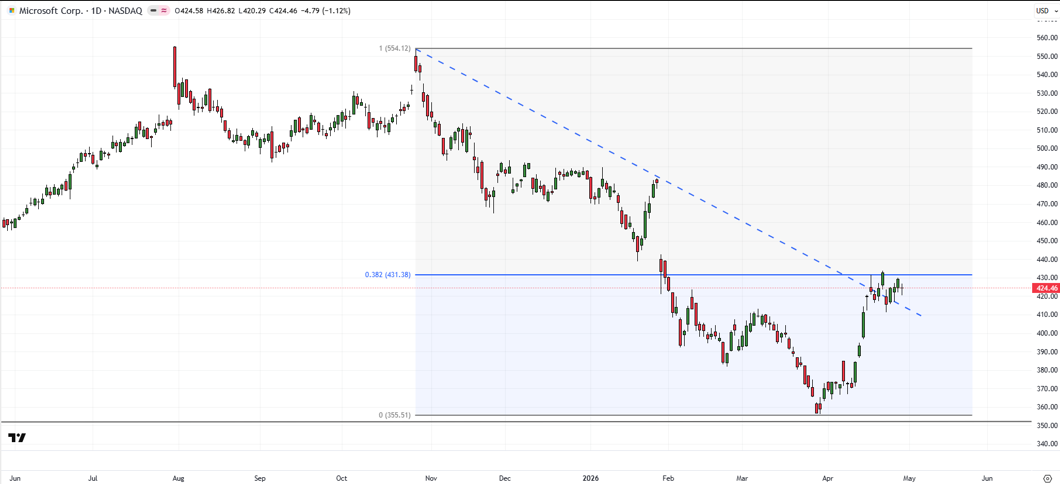1060x484 pixels.
Task: Click the open value O424.58
Action: coord(189,11)
